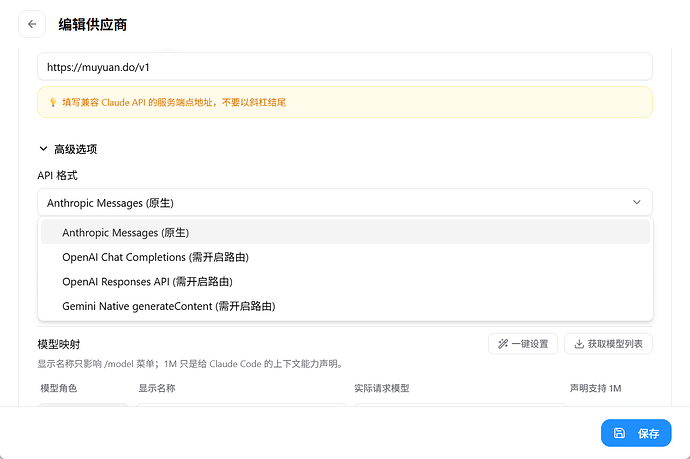
Task: Click the URL field with https://muyuan.do/v1
Action: 345,67
